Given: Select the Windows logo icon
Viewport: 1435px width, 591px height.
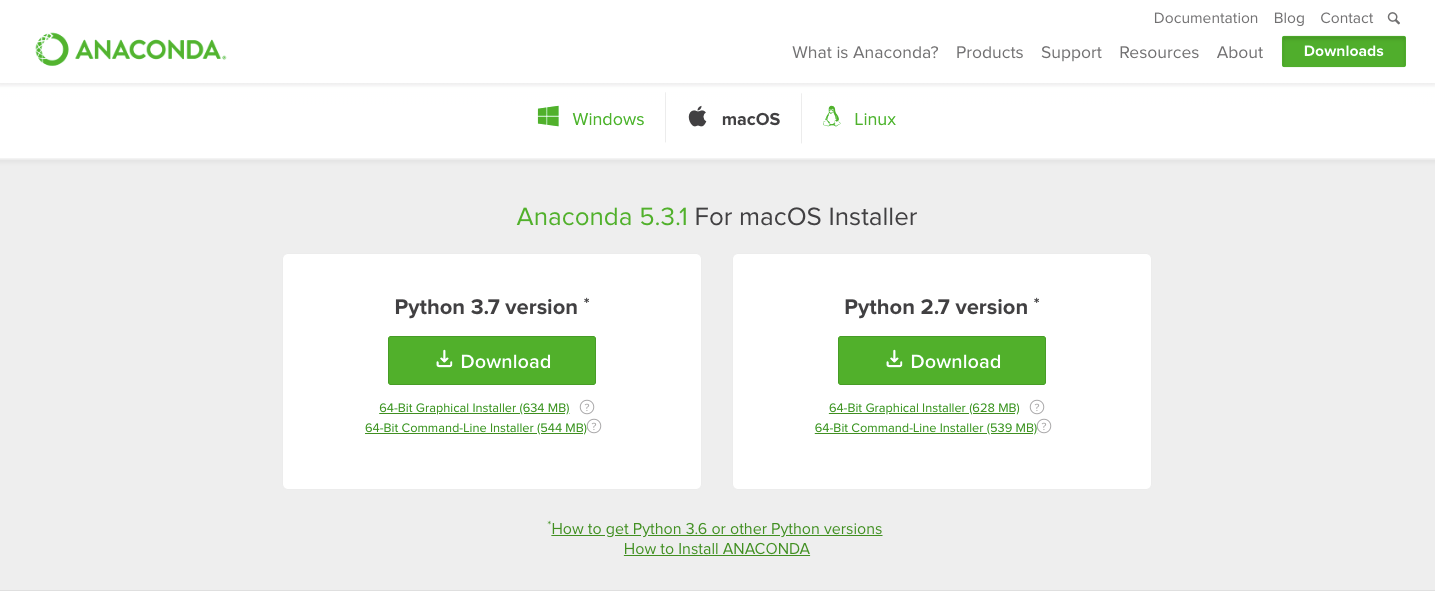Looking at the screenshot, I should [548, 117].
